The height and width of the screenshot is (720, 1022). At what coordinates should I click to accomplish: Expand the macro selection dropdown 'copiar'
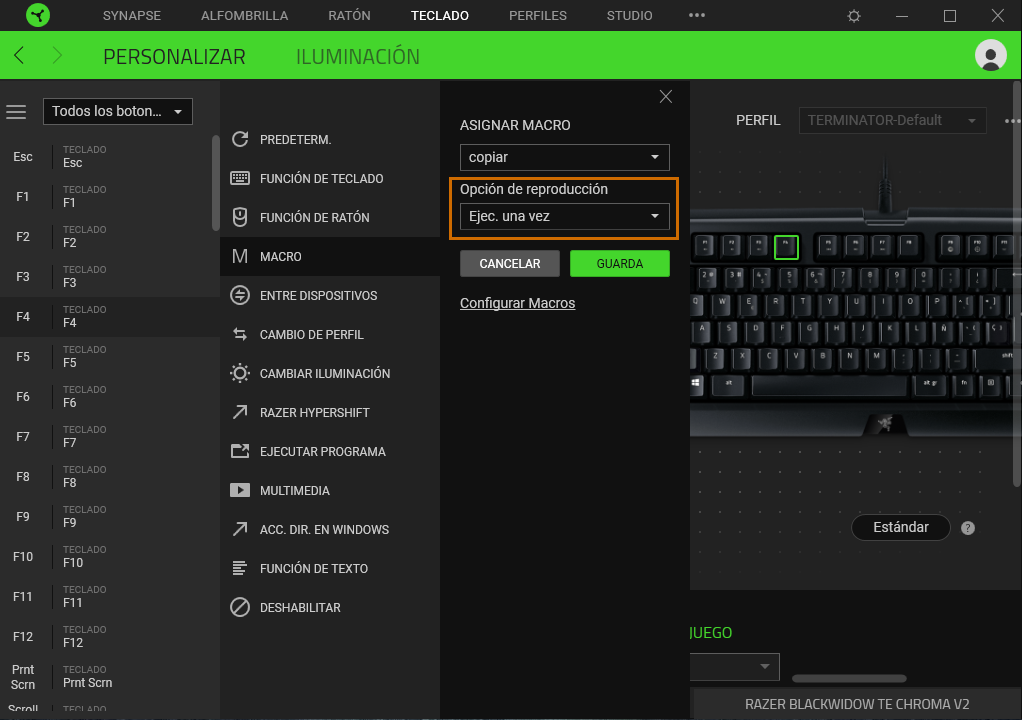(564, 158)
